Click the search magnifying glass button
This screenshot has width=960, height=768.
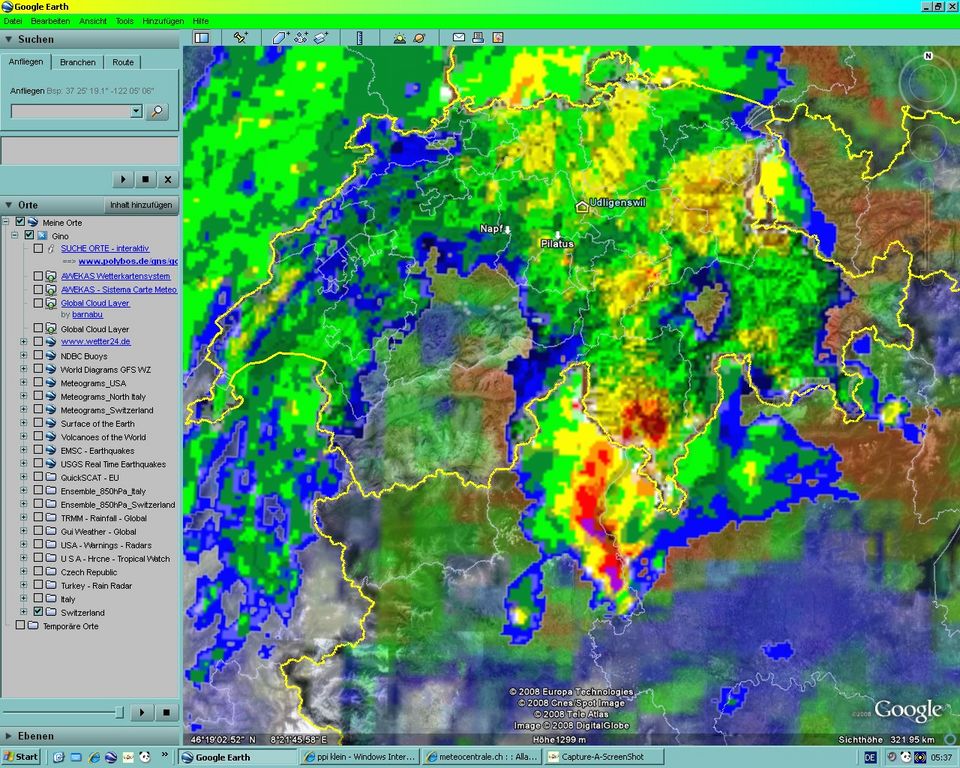[157, 111]
